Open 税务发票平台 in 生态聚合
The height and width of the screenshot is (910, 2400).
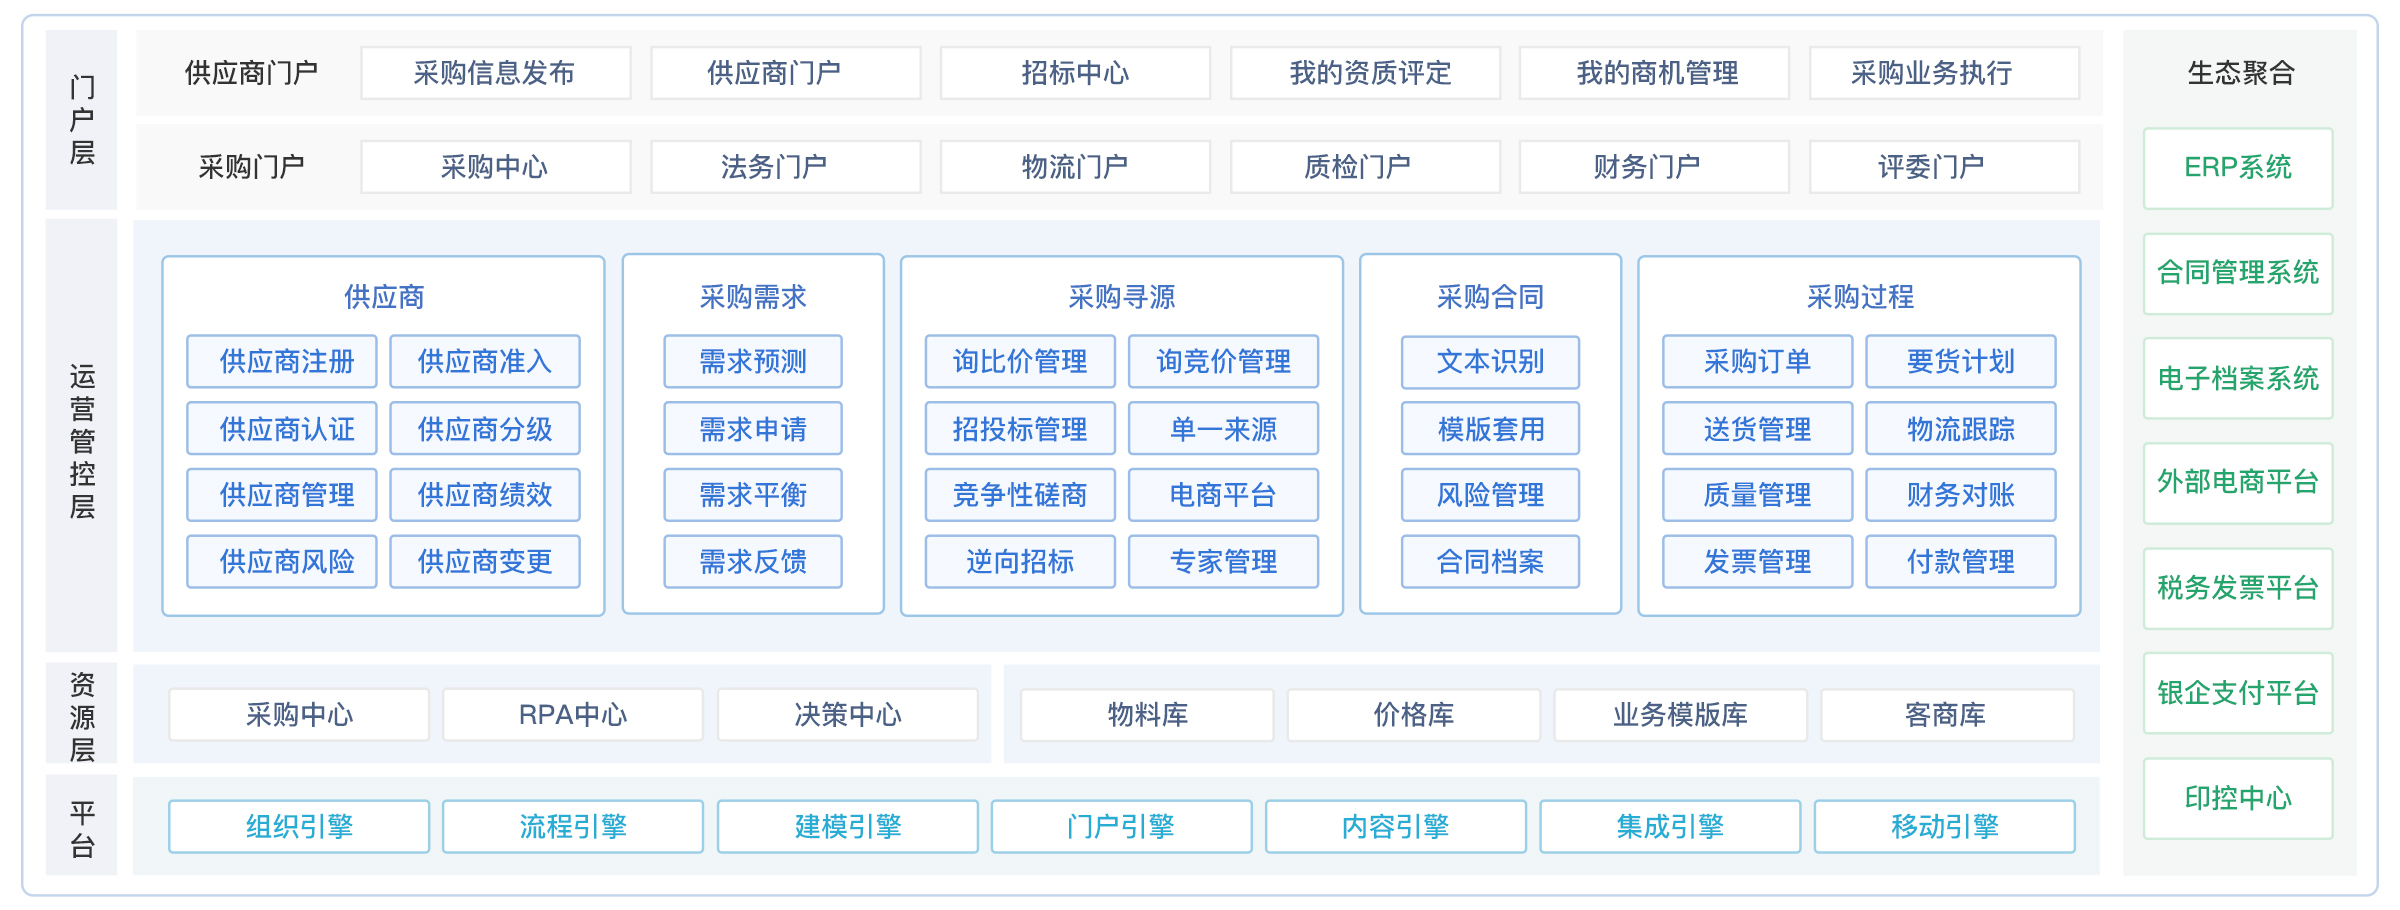click(x=2238, y=588)
